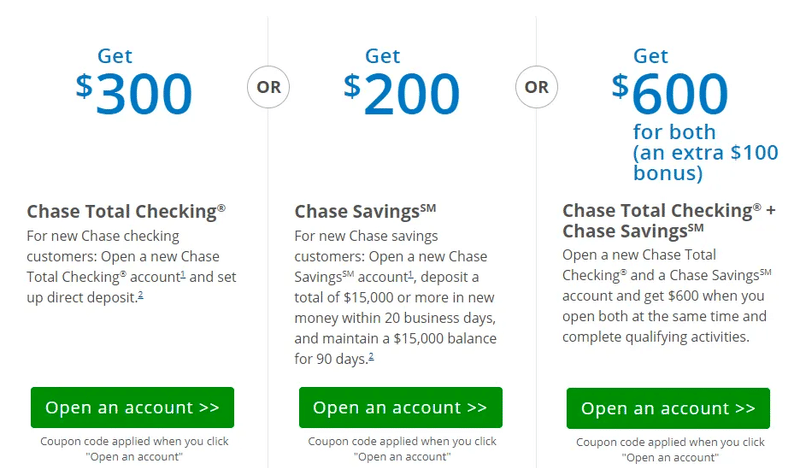
Task: Click Open an account under Chase Savings offer
Action: coord(401,407)
